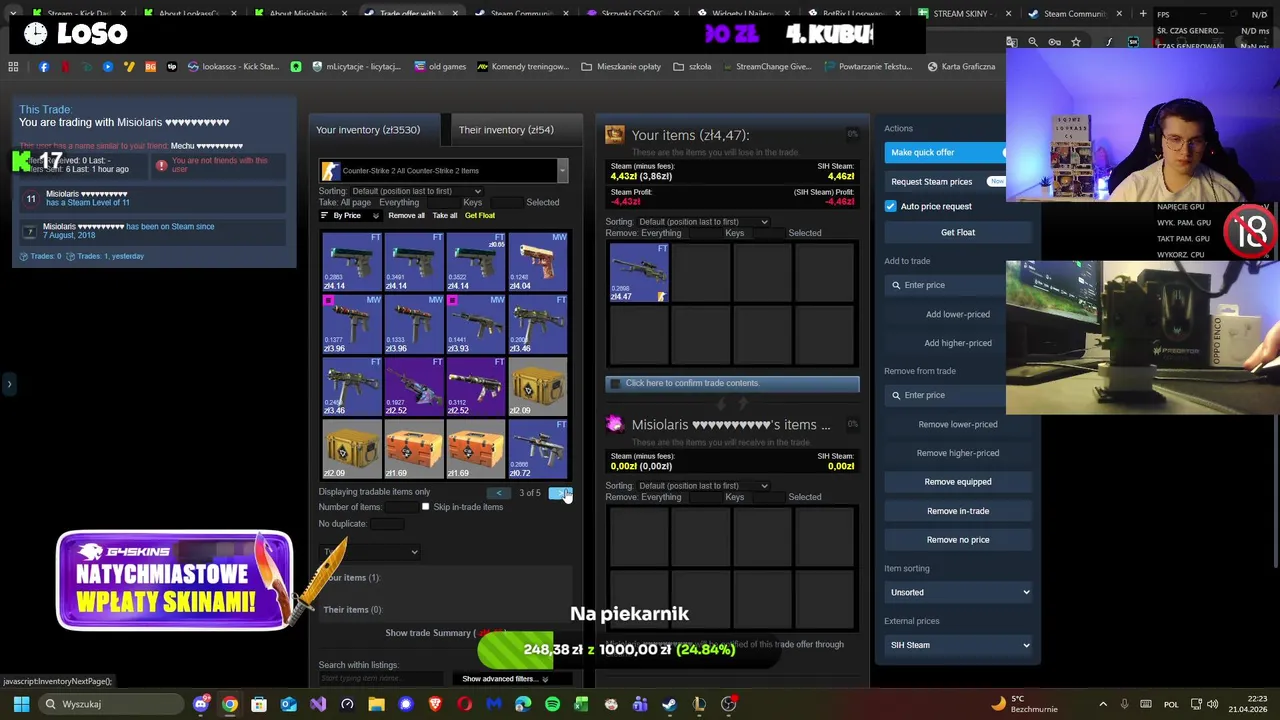This screenshot has width=1280, height=720.
Task: Switch to 'Widgety | Nailery' browser tab
Action: [742, 14]
